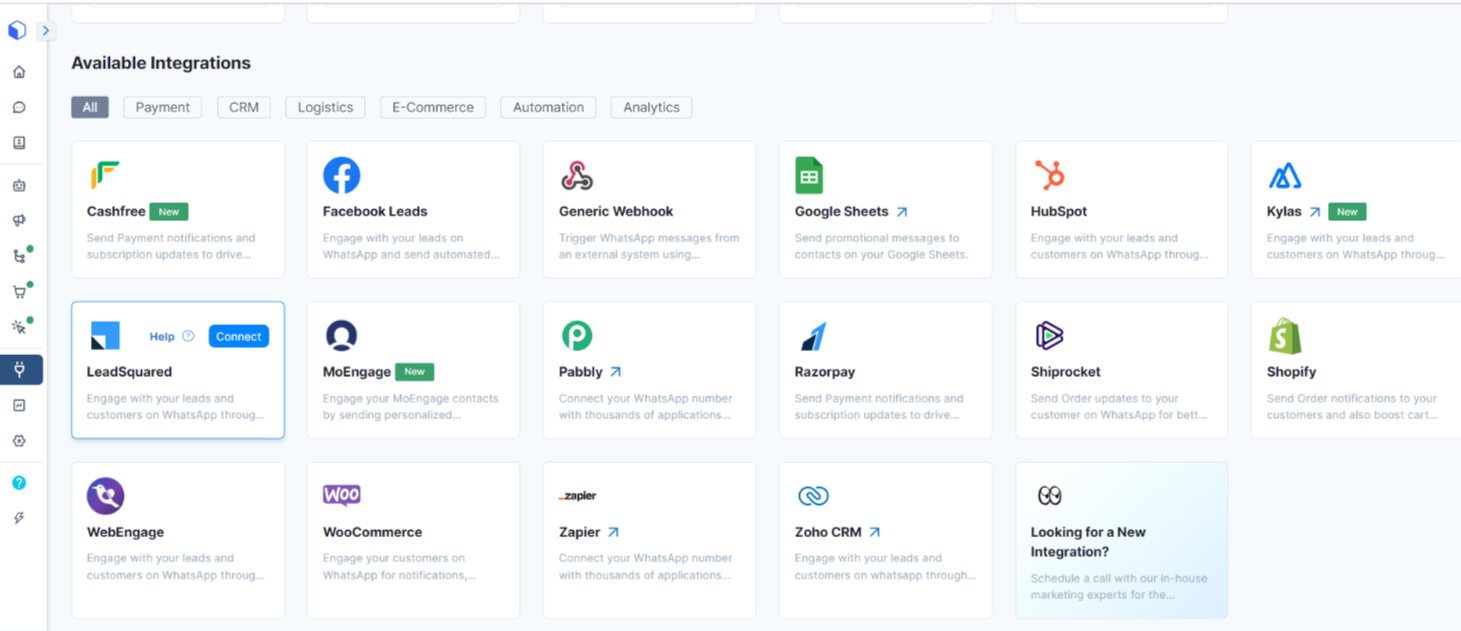Viewport: 1461px width, 631px height.
Task: Click the Zoho CRM logo icon
Action: click(x=813, y=496)
